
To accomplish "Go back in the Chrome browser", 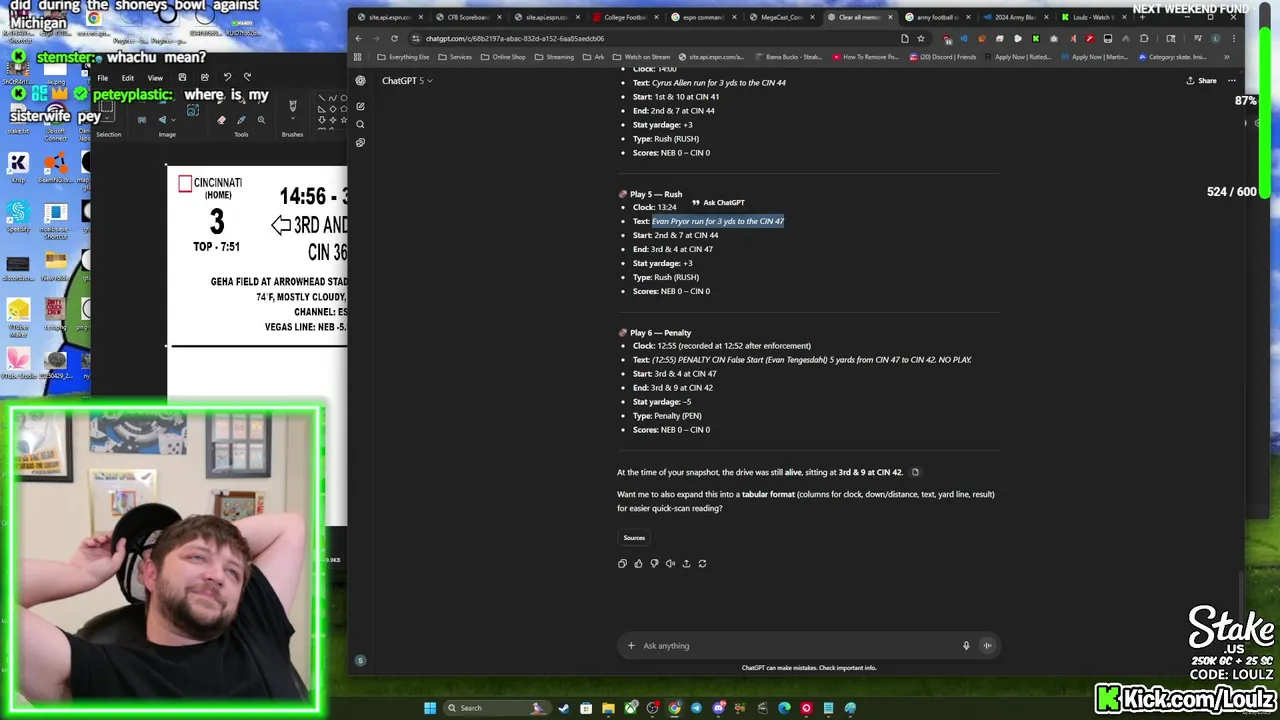I will click(x=359, y=39).
